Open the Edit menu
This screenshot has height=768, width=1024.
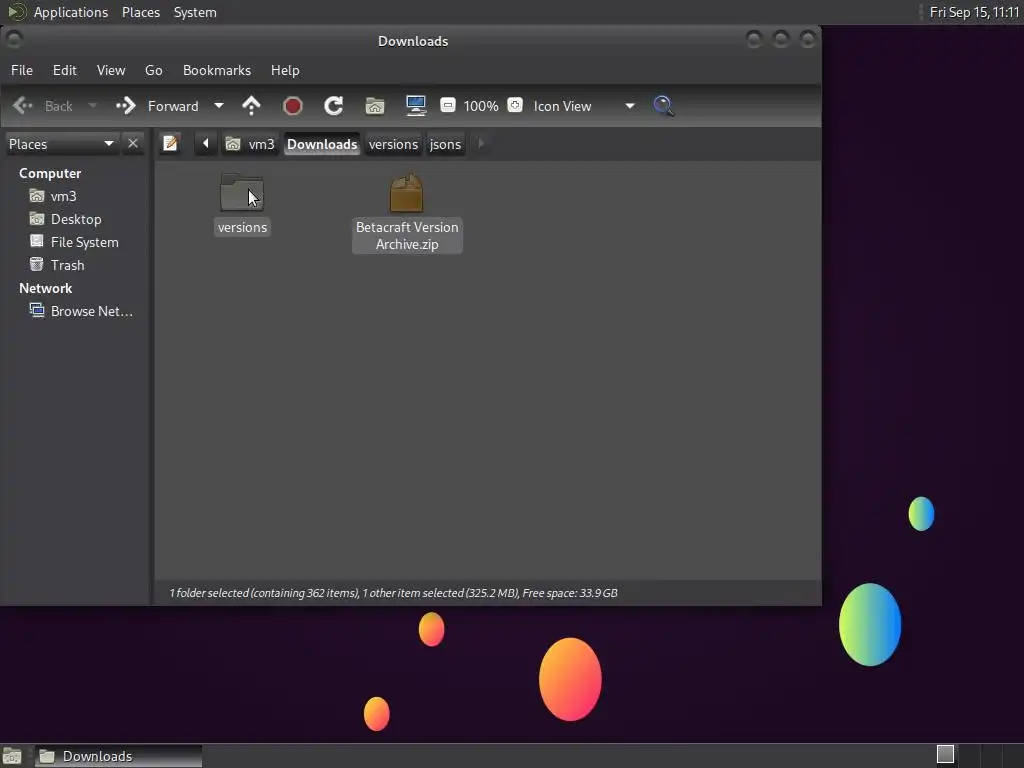coord(65,70)
